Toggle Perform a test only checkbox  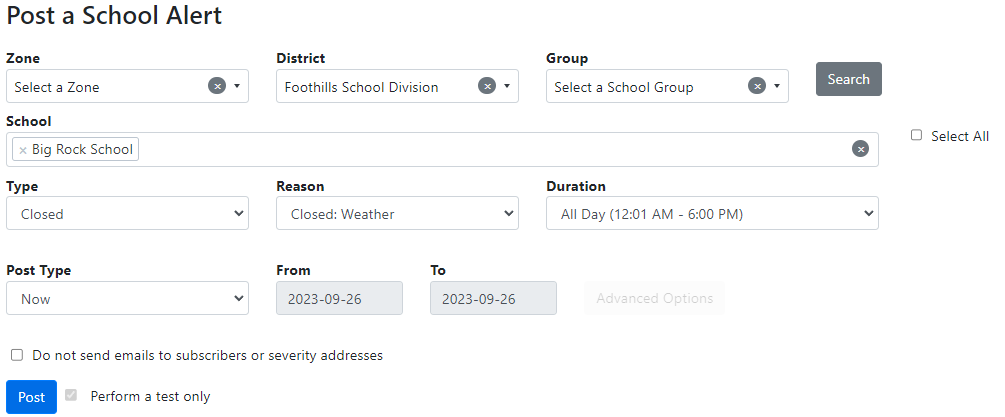[x=71, y=396]
